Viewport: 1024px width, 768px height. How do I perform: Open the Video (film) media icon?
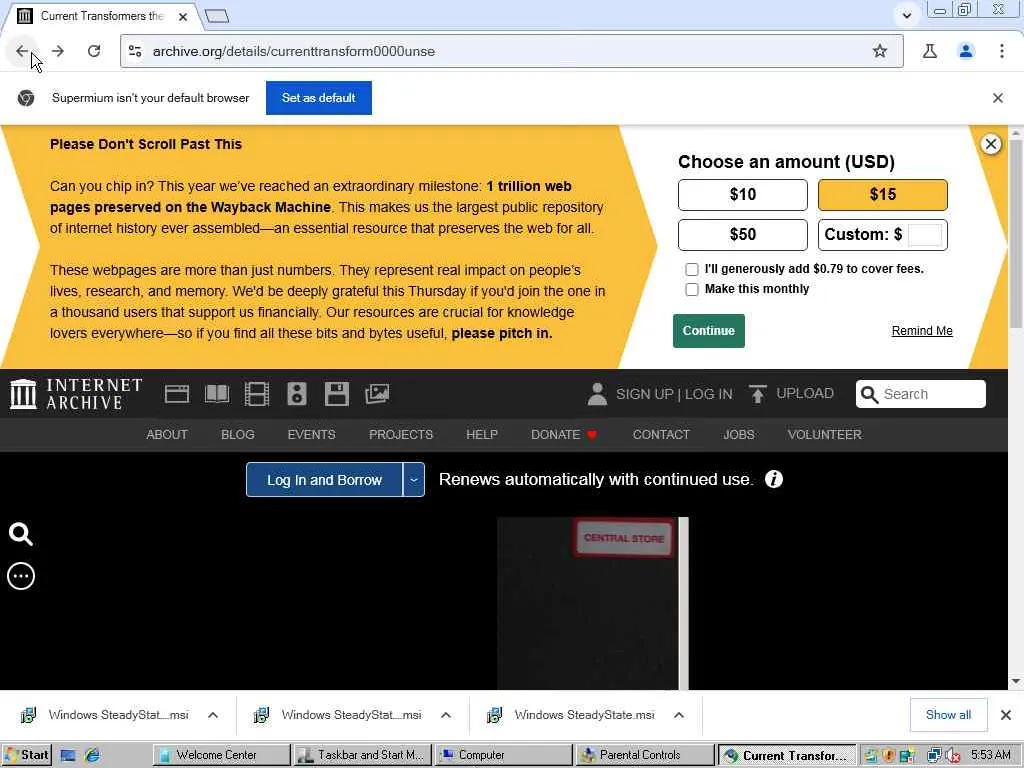257,394
